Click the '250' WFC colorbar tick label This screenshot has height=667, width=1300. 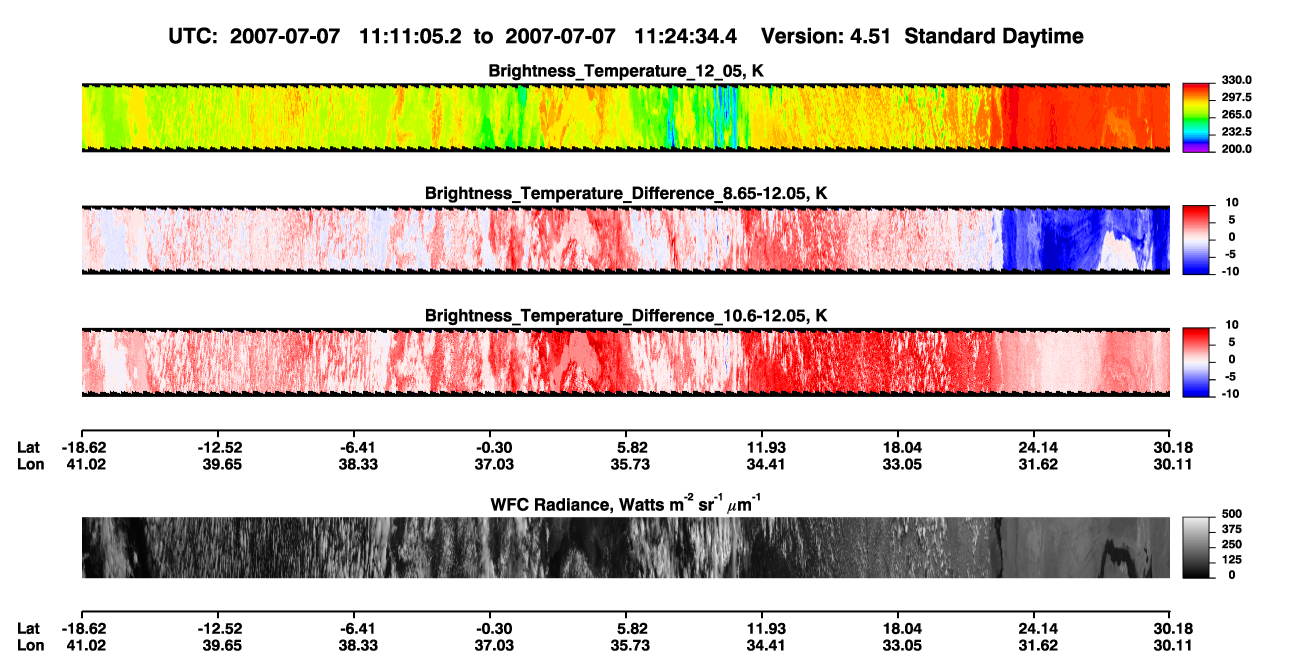click(x=1232, y=546)
